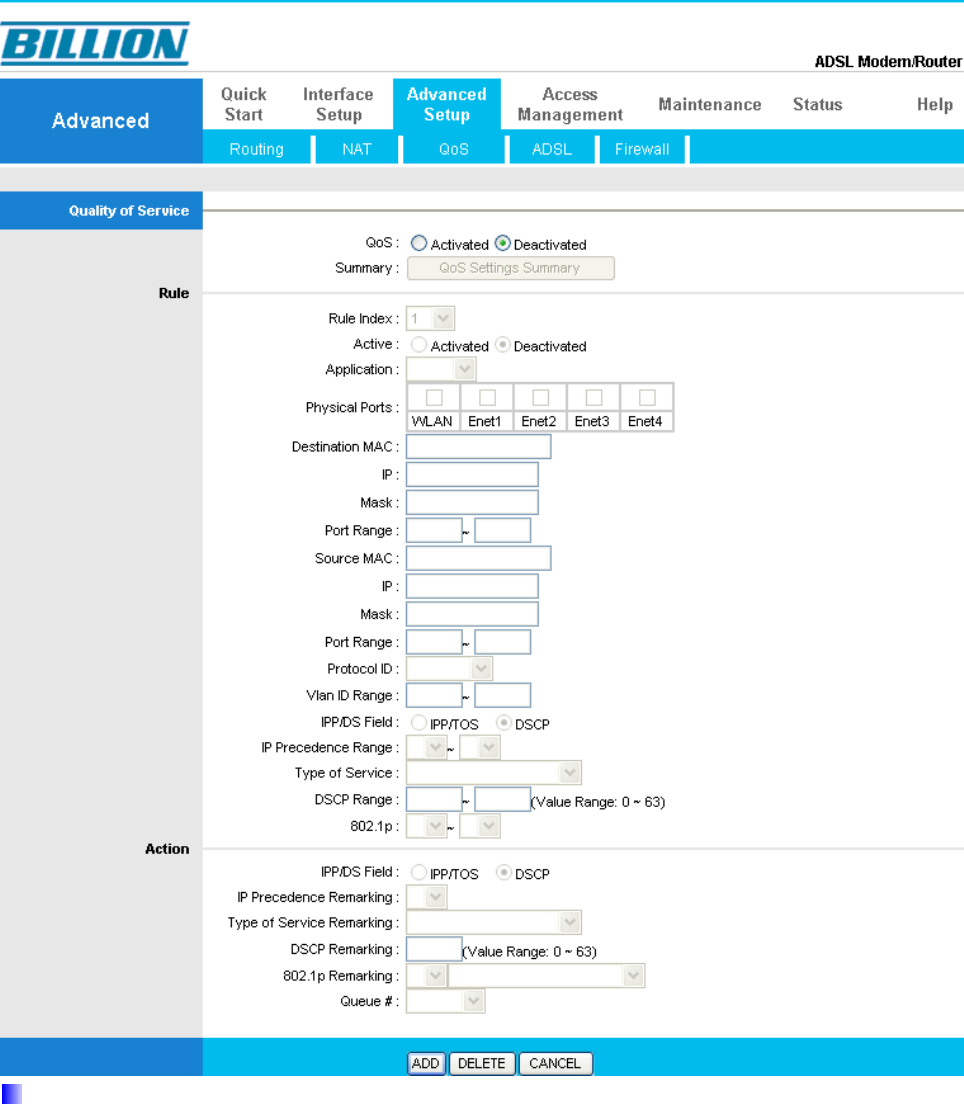Open the Routing submenu

click(x=256, y=149)
